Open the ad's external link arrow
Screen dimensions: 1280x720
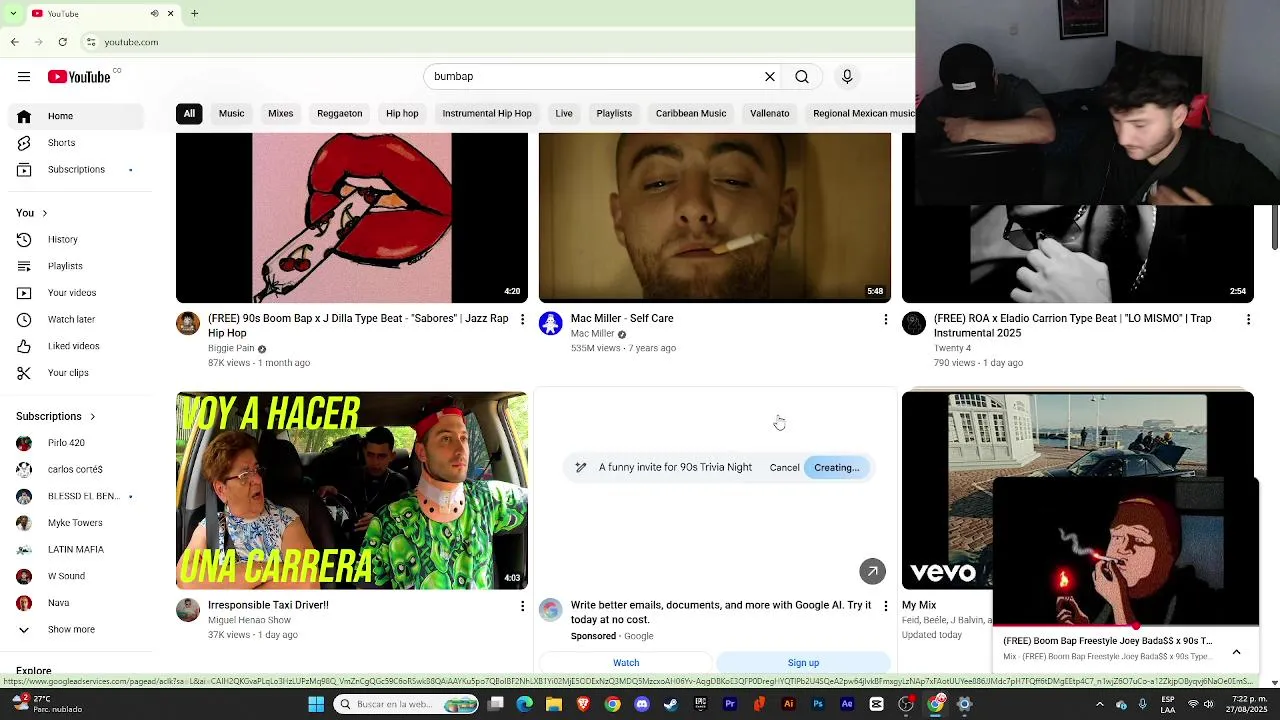pos(872,571)
